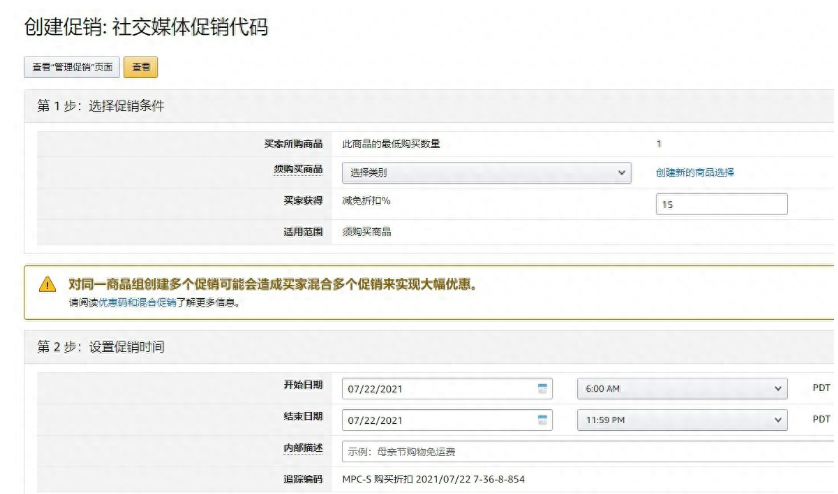
Task: Click the 减免折扣% text
Action: [366, 200]
